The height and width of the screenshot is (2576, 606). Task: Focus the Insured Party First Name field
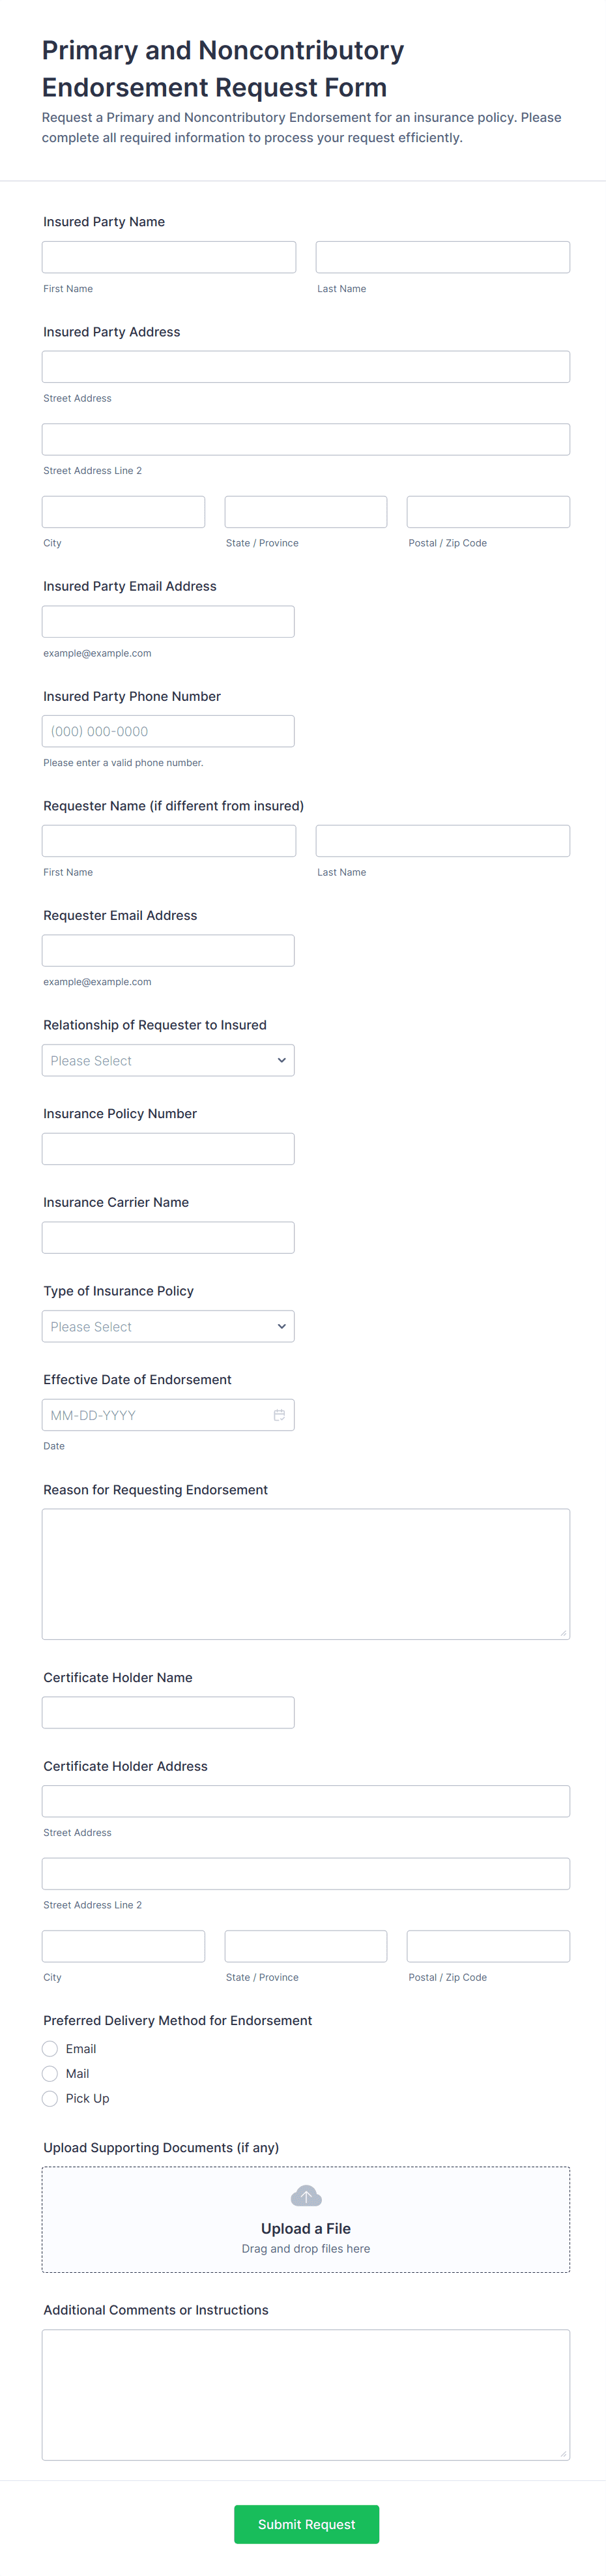169,257
